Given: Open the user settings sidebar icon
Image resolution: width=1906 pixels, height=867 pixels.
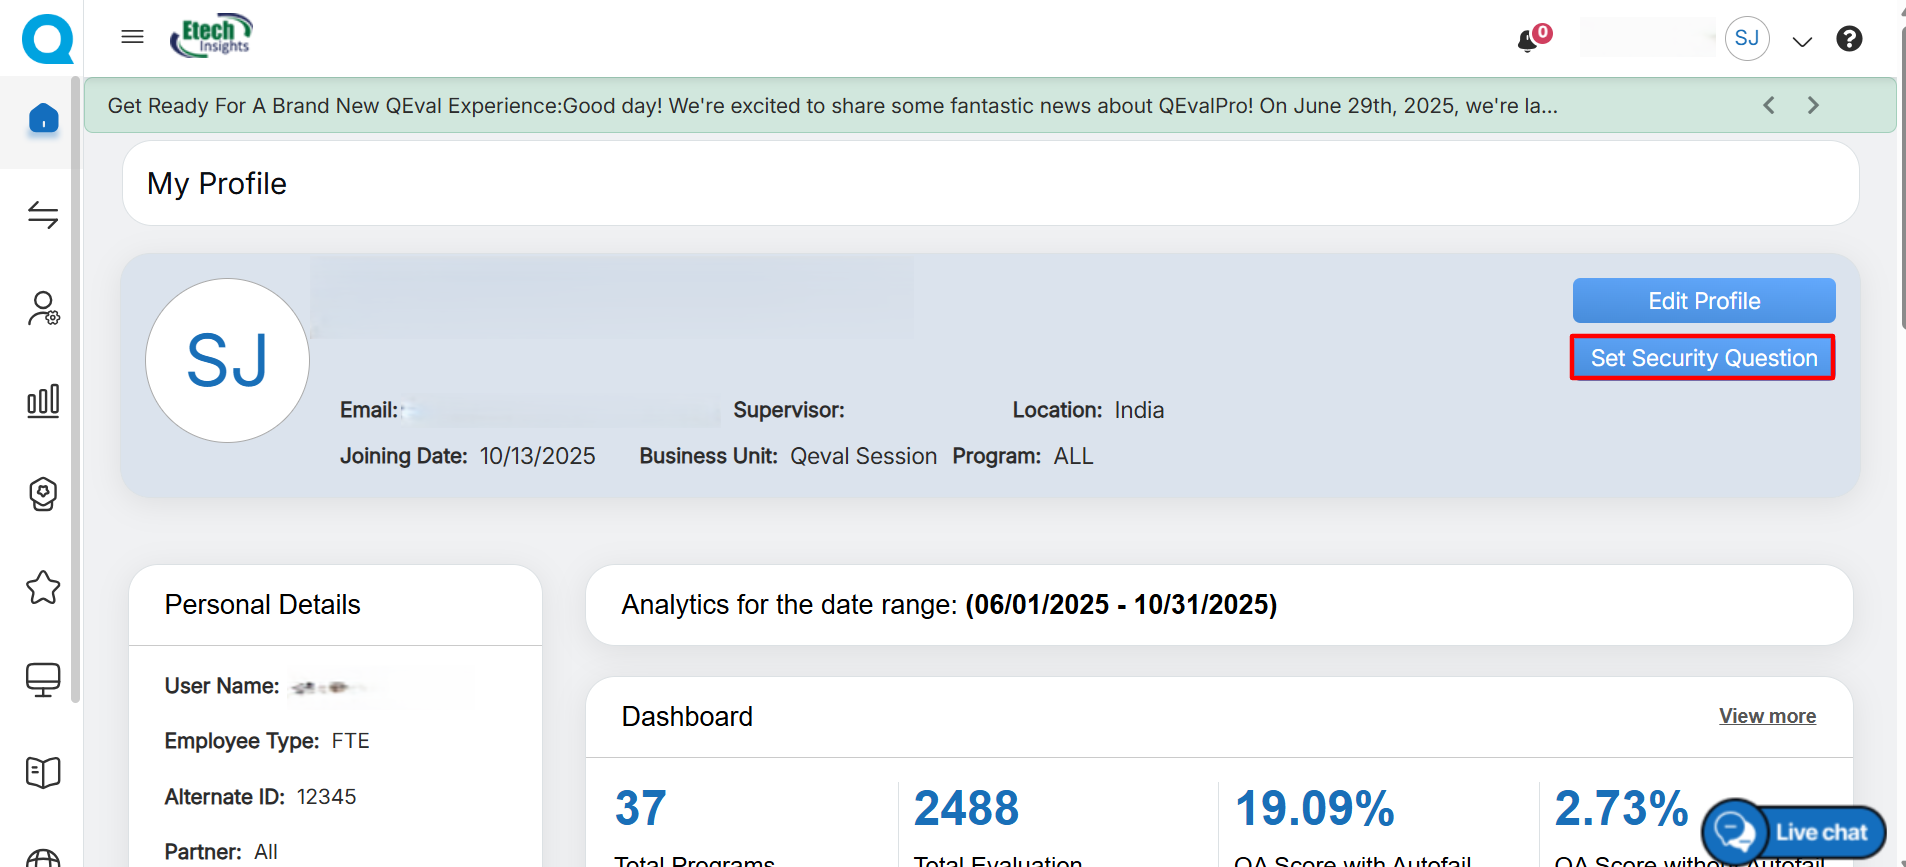Looking at the screenshot, I should pos(43,308).
